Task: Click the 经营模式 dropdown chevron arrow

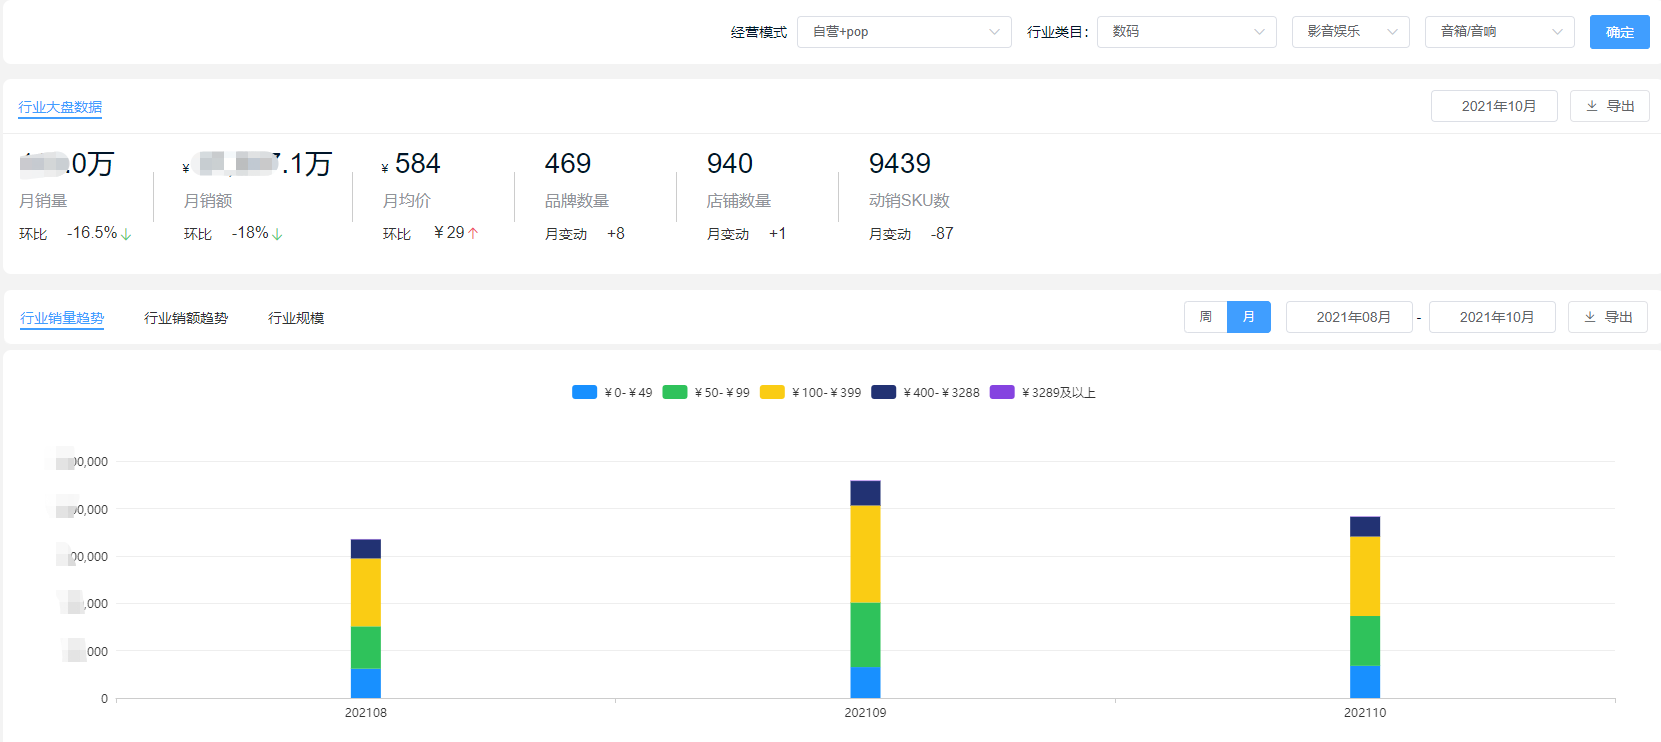Action: coord(994,32)
